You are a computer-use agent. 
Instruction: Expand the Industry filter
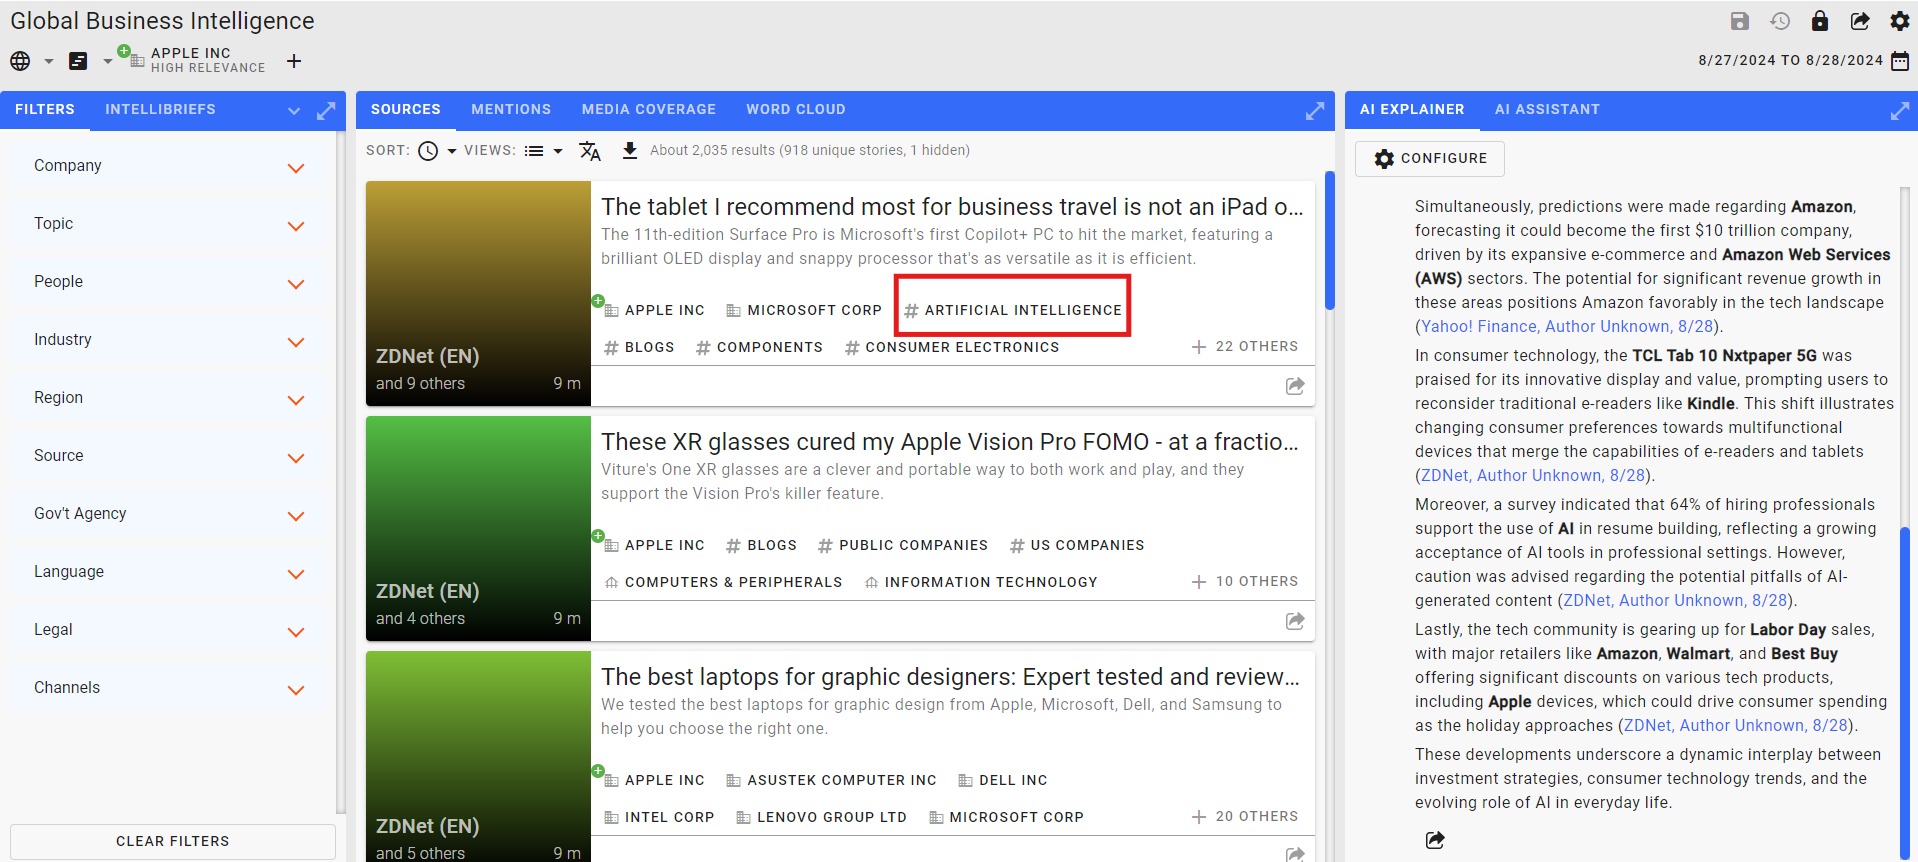pos(296,342)
